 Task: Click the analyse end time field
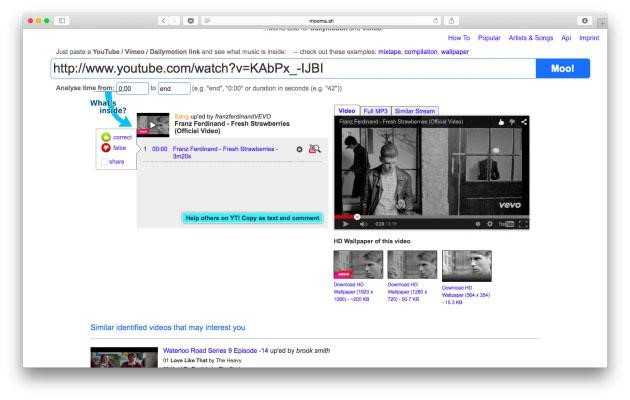point(174,88)
